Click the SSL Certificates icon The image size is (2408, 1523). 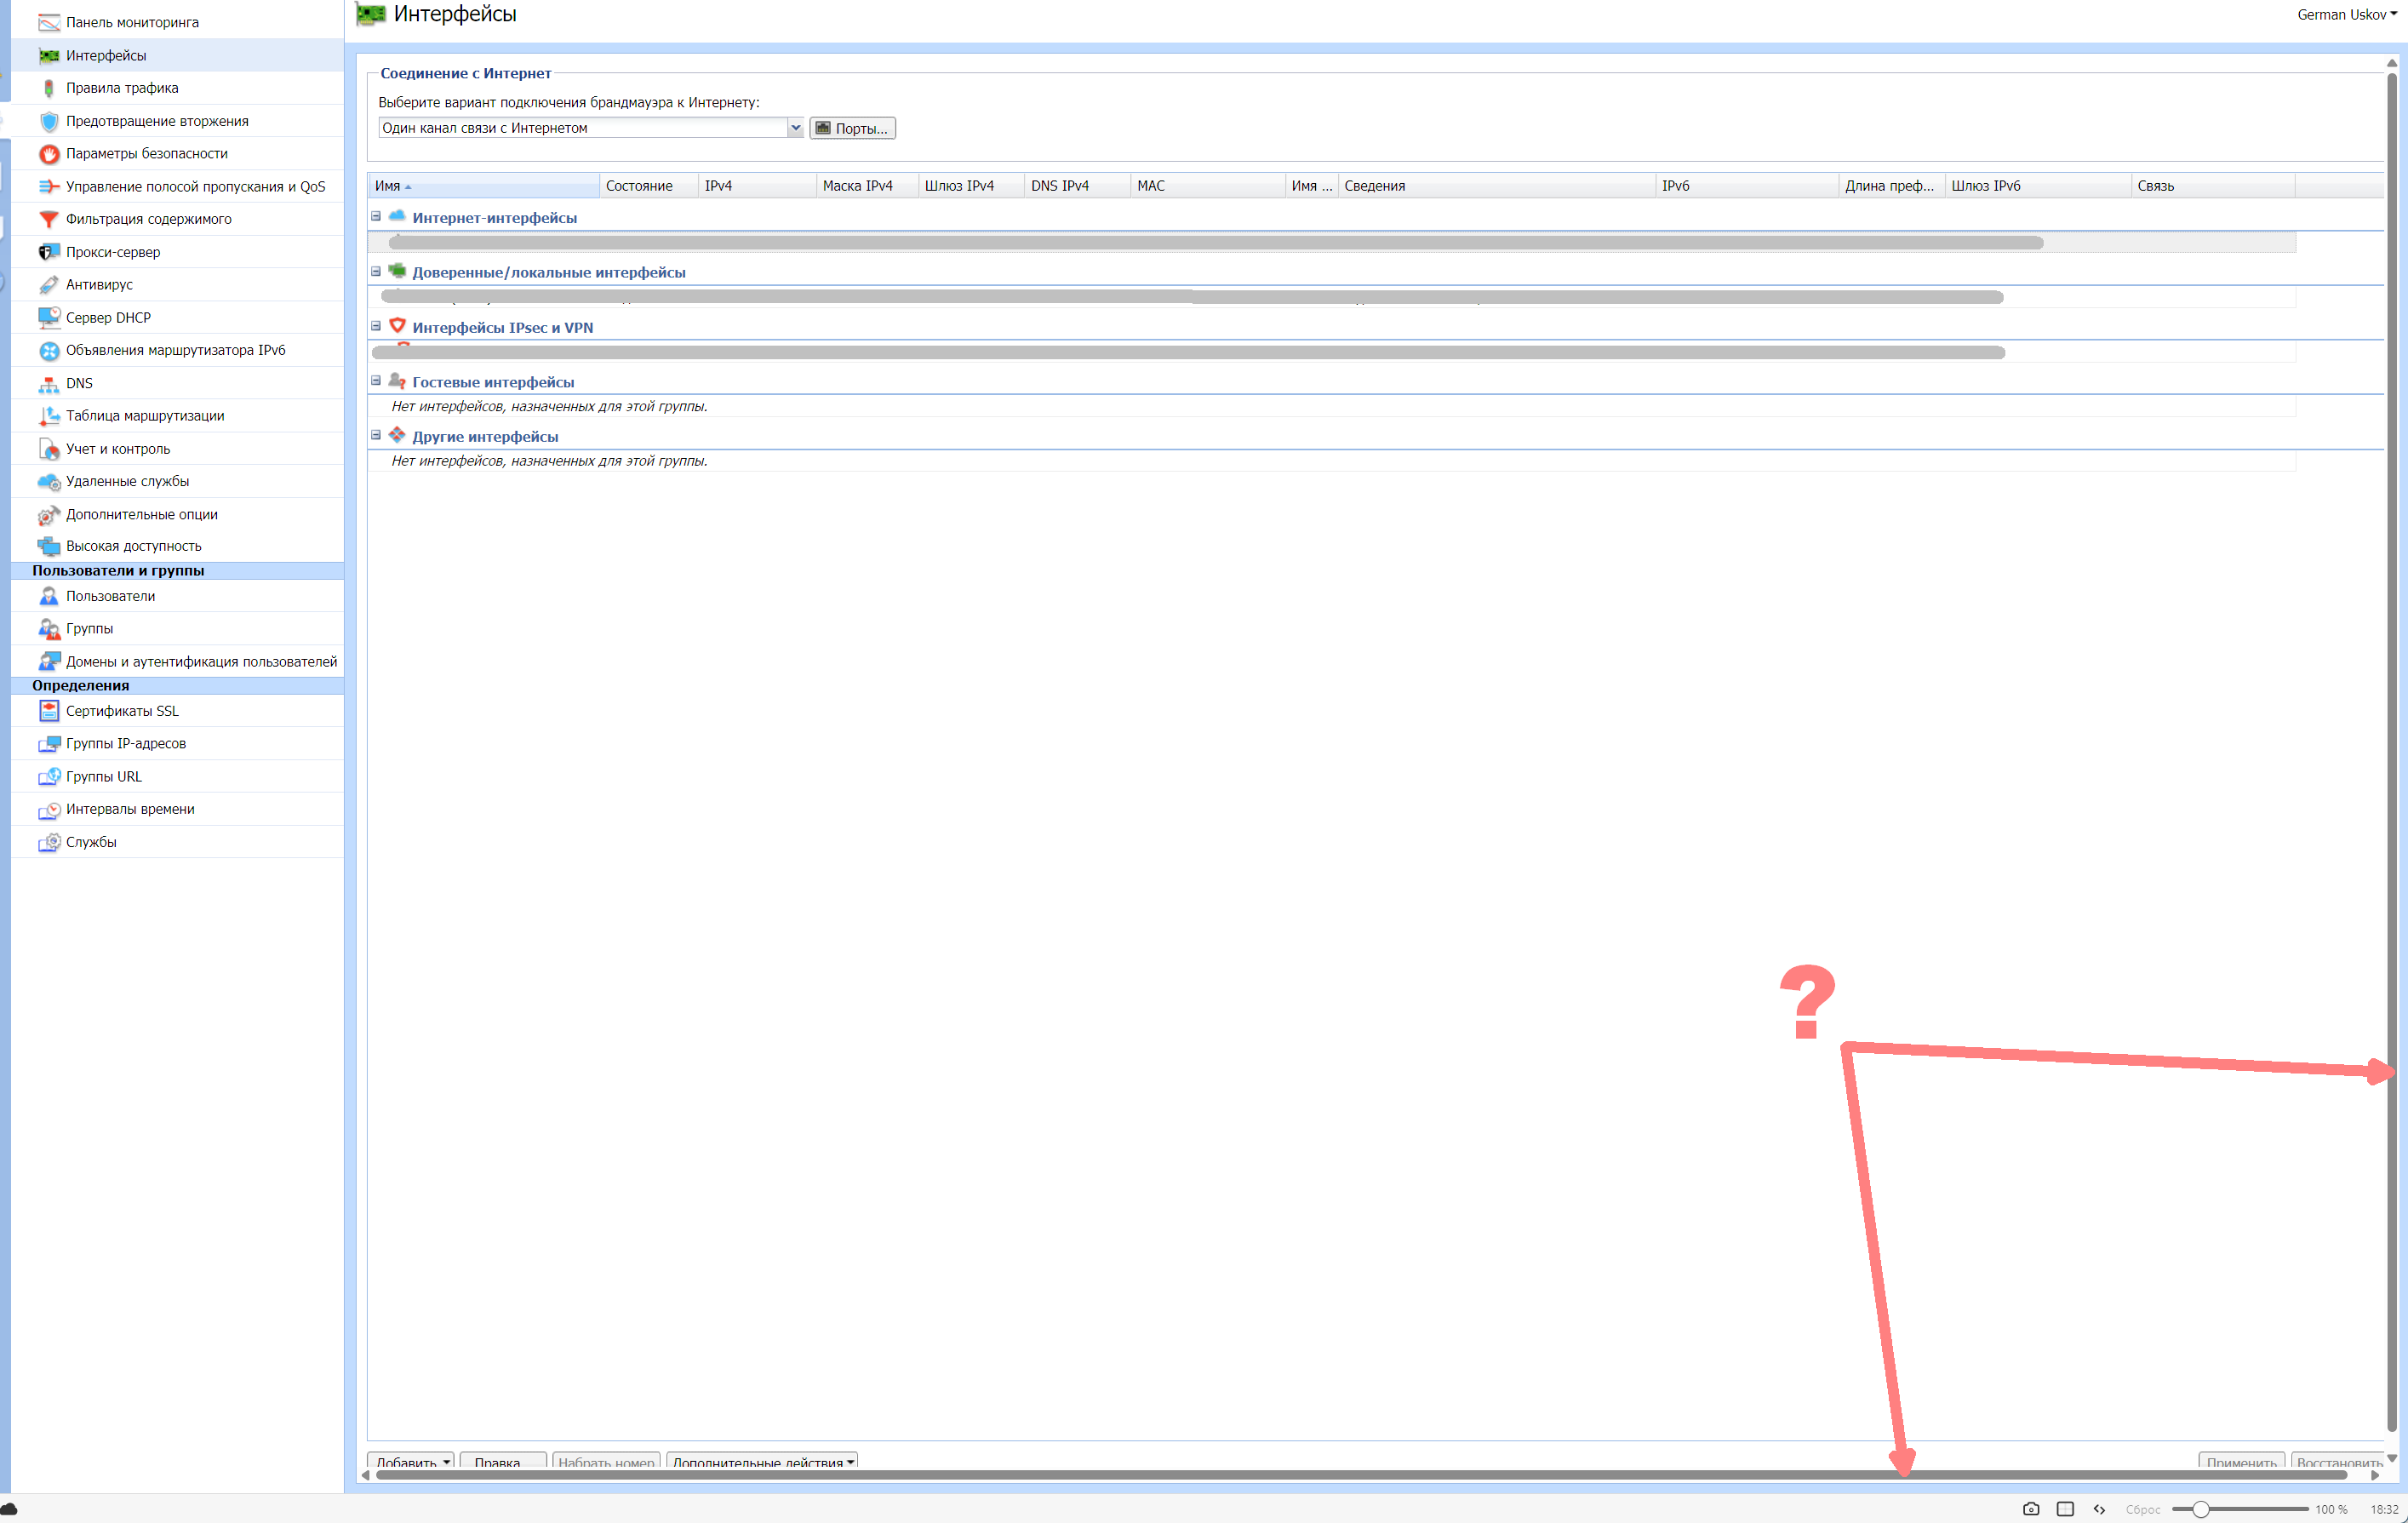48,711
